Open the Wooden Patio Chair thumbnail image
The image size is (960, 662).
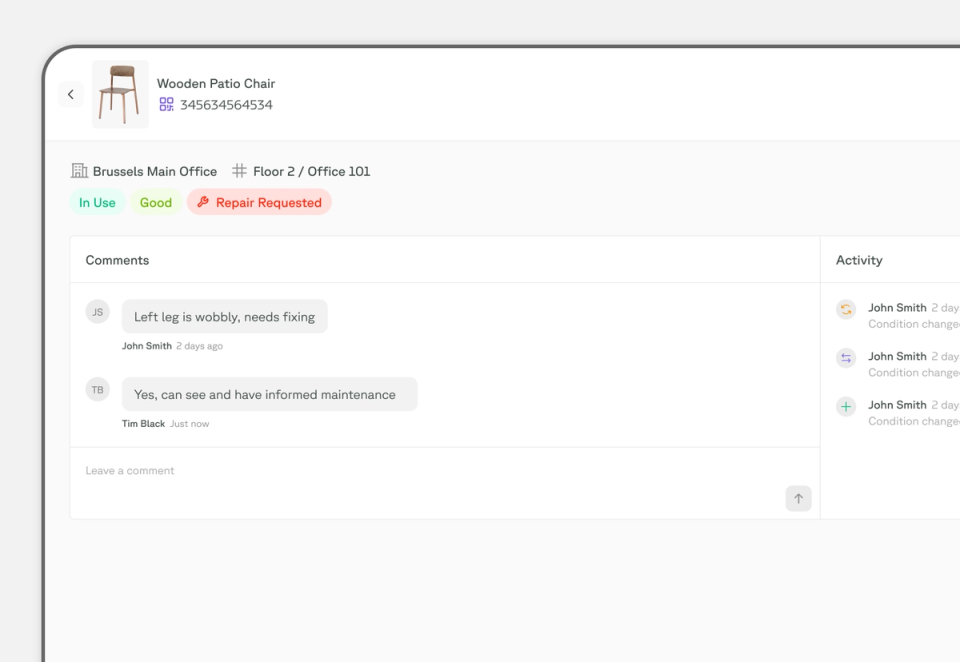pos(120,94)
